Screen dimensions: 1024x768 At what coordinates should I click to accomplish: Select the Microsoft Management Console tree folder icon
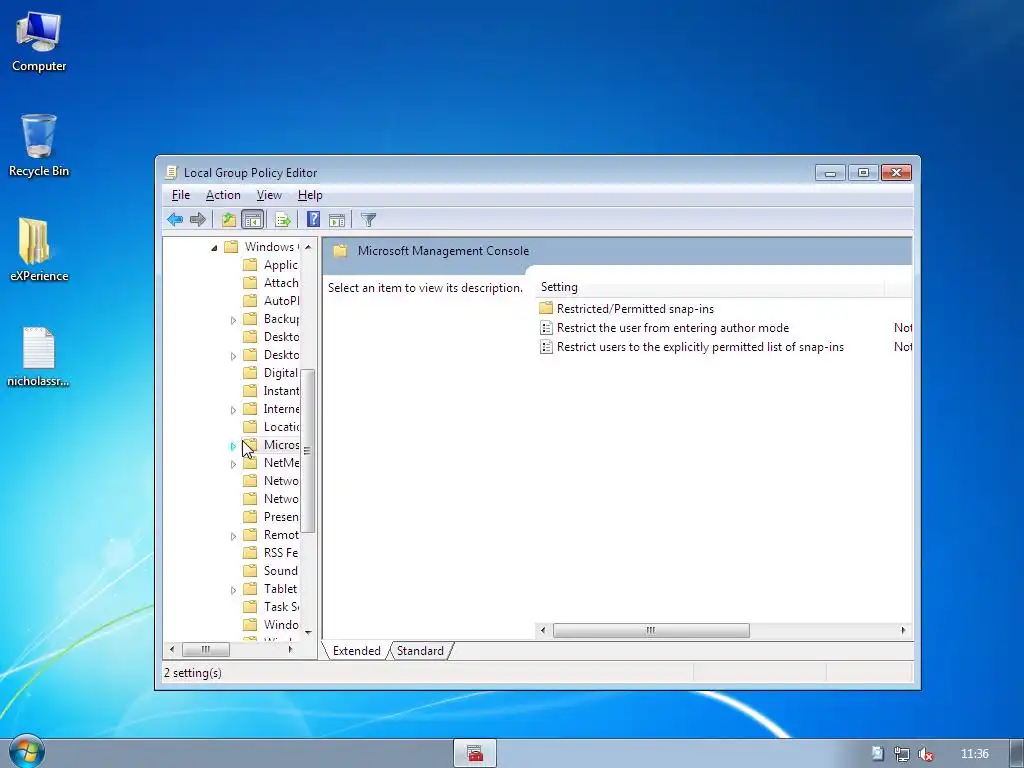pos(250,445)
